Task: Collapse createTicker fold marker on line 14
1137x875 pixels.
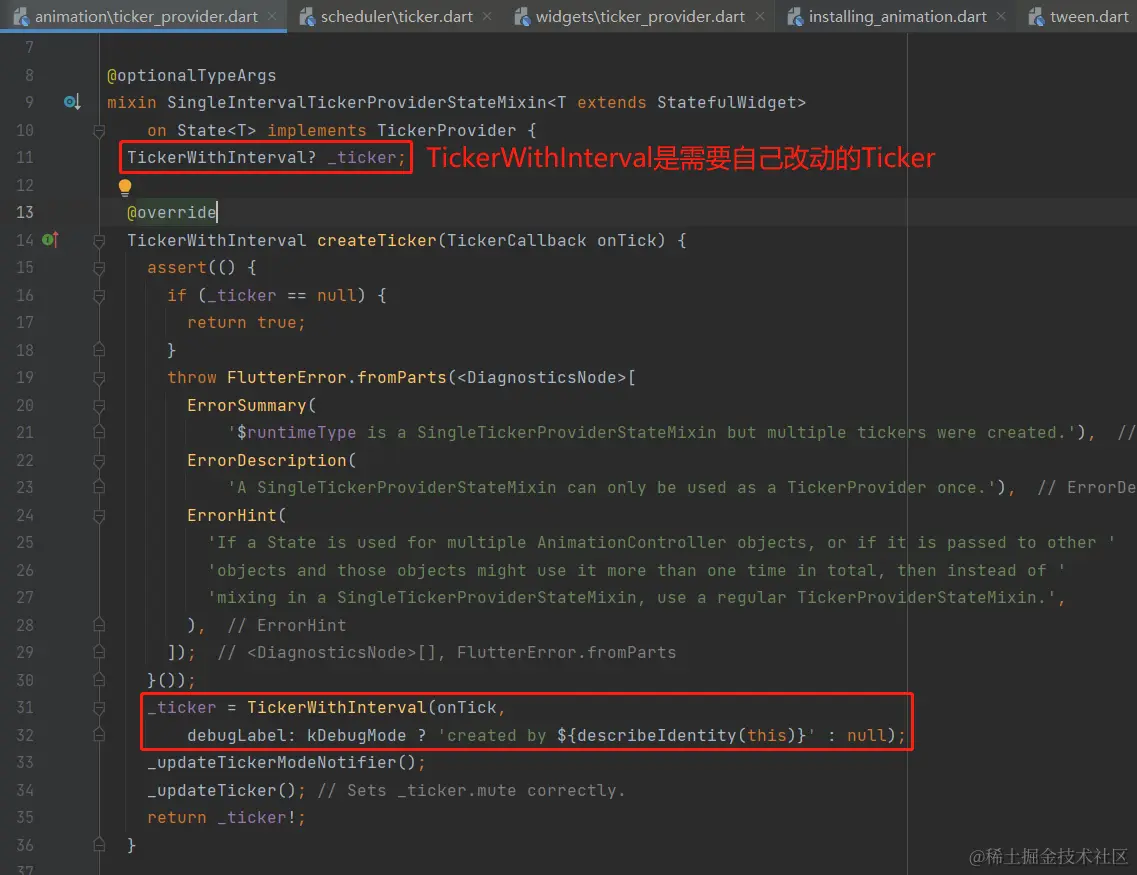Action: click(x=99, y=241)
